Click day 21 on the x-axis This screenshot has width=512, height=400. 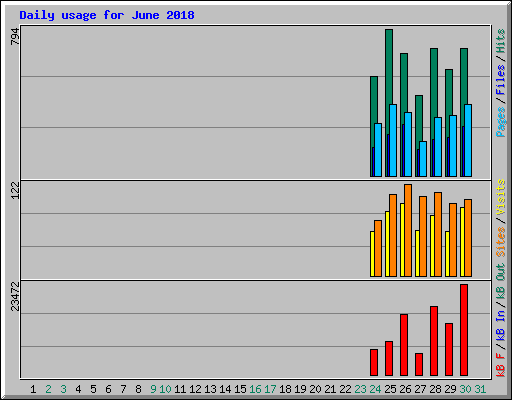(330, 389)
